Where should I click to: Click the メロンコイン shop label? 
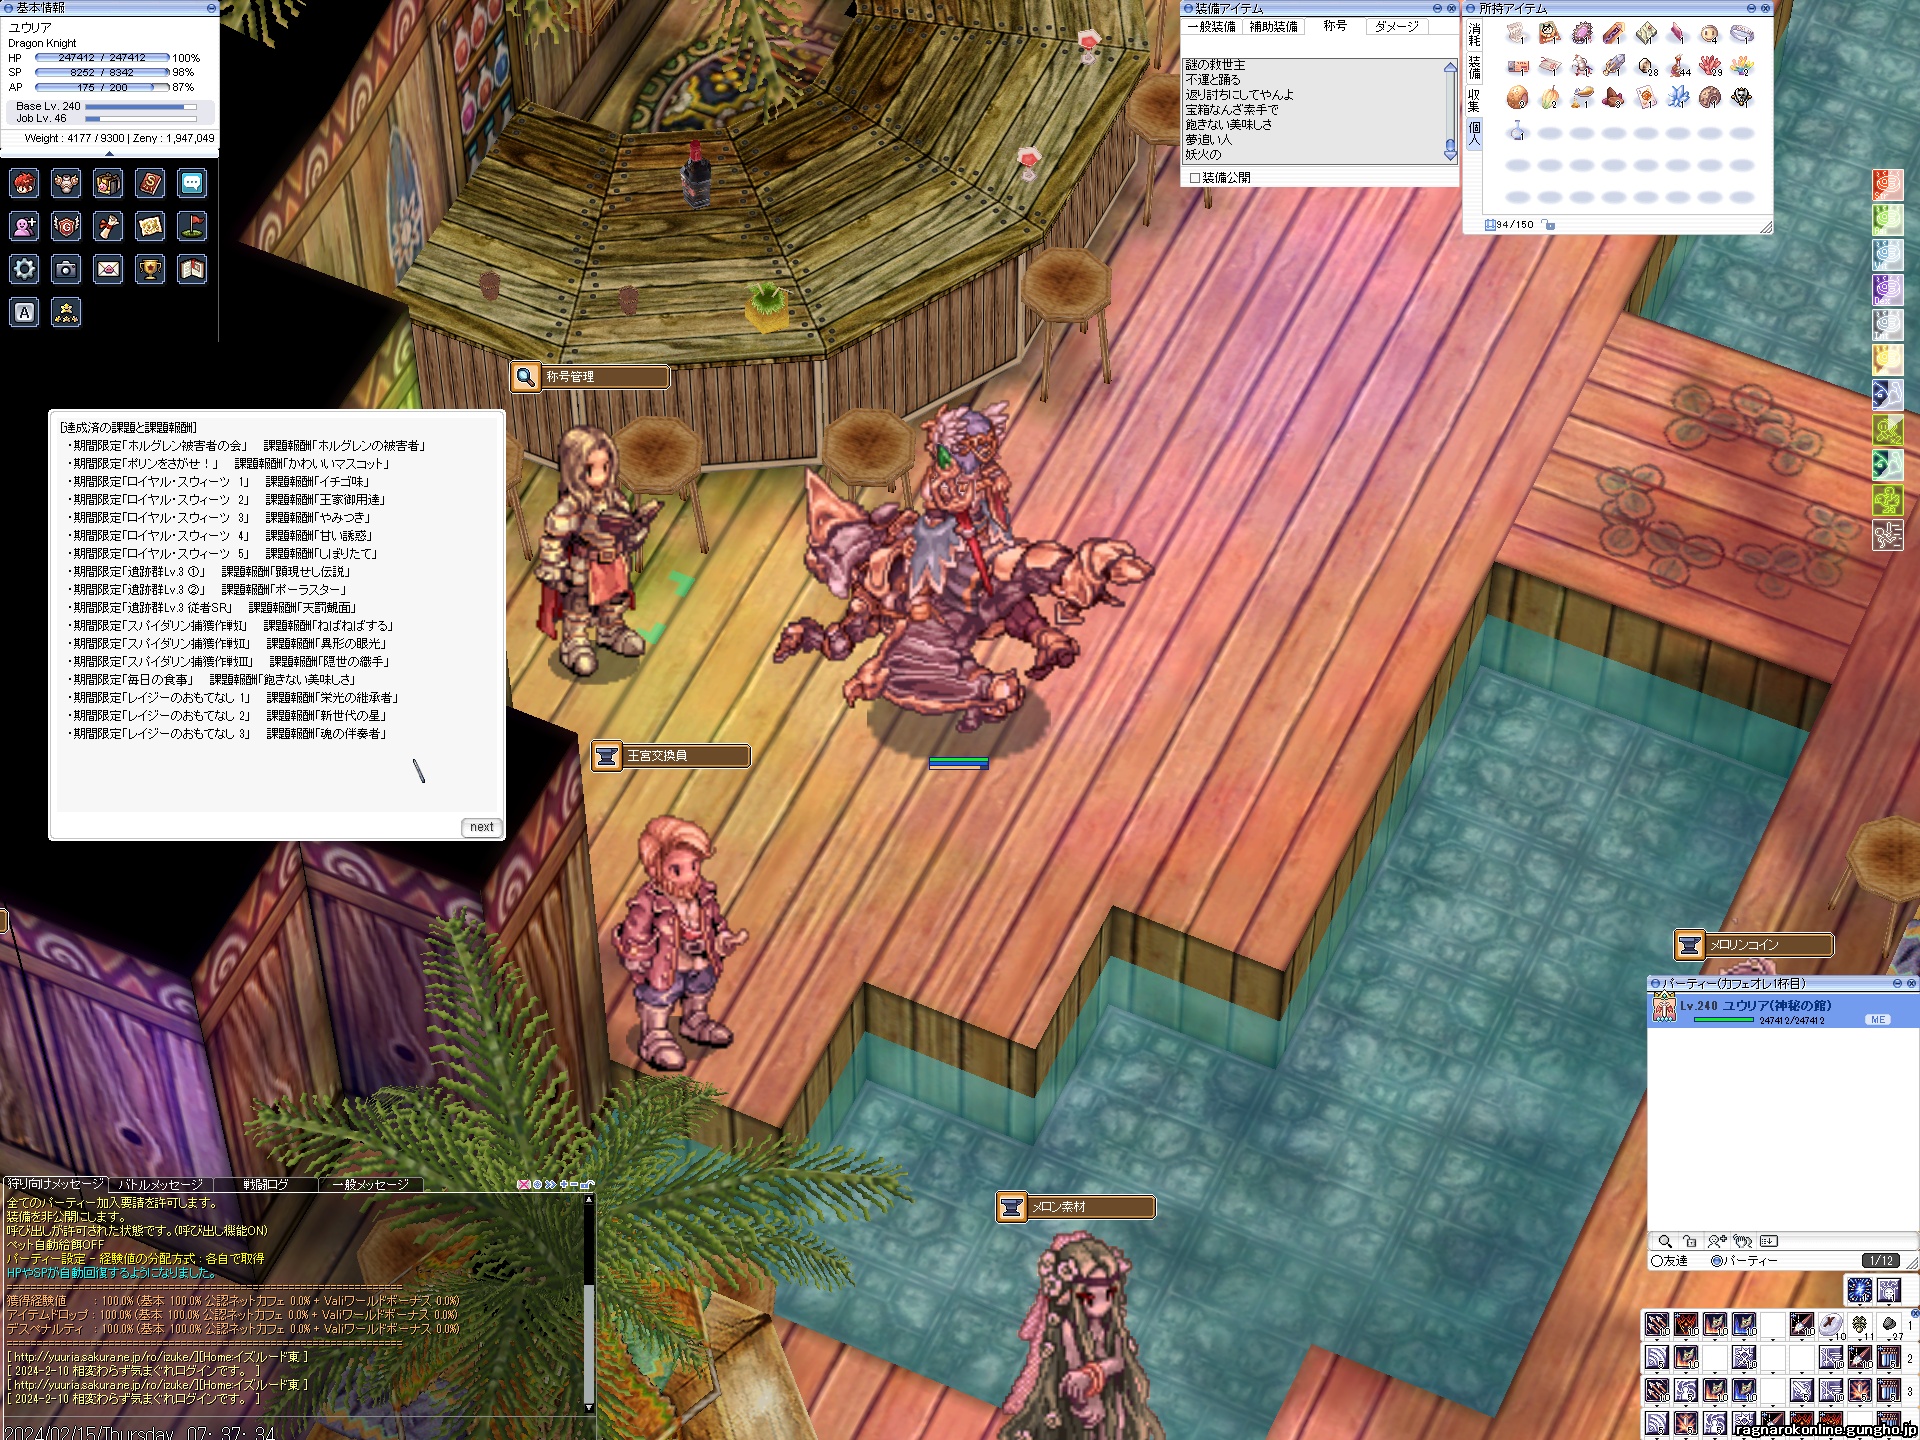click(x=1754, y=945)
